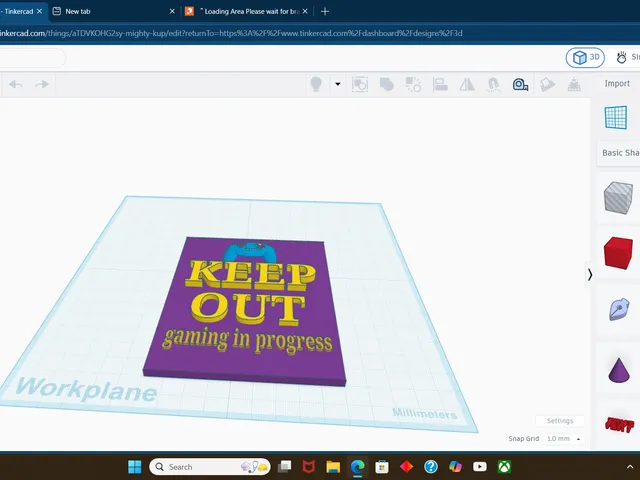The image size is (640, 480).
Task: Select the blue game controller shape
Action: 249,252
